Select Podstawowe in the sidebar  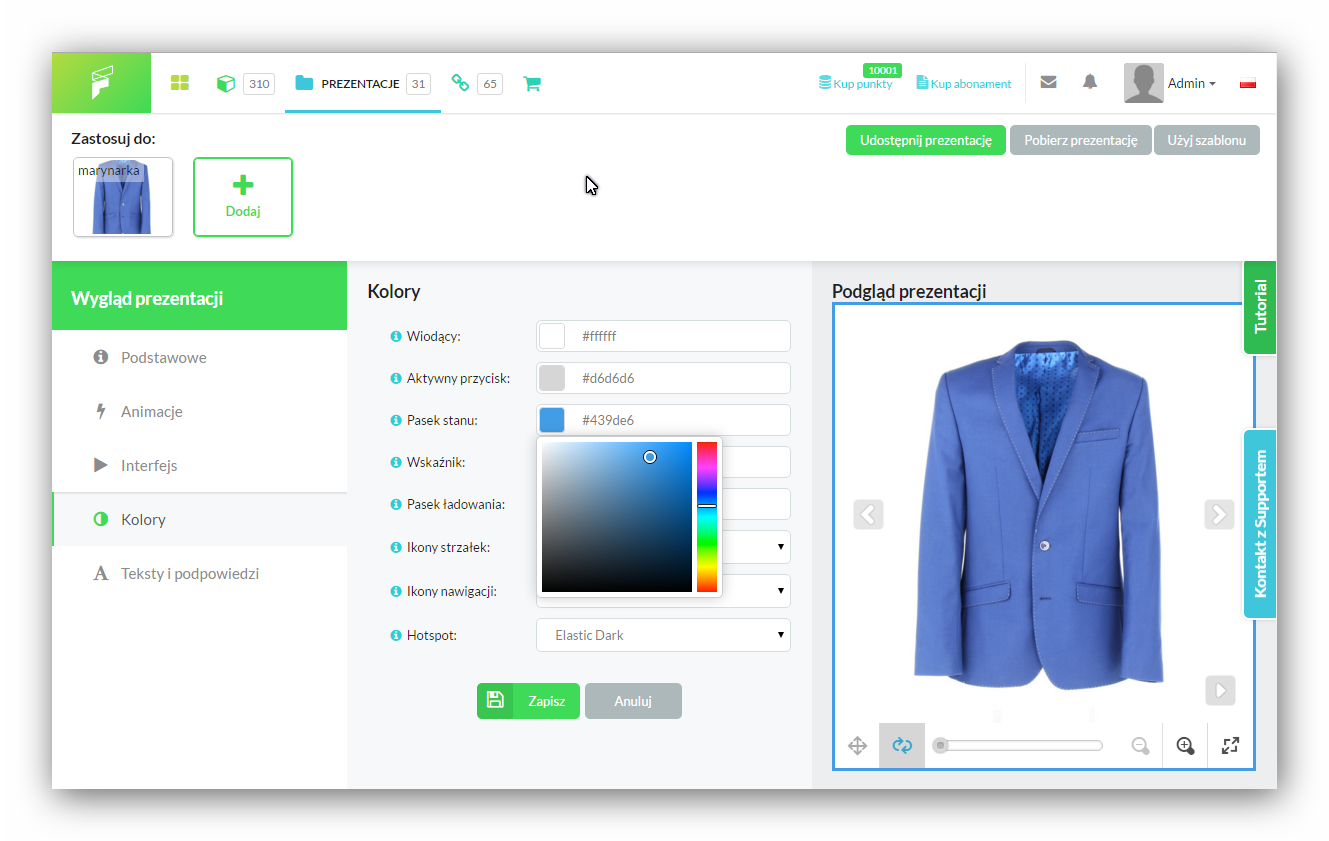200,357
